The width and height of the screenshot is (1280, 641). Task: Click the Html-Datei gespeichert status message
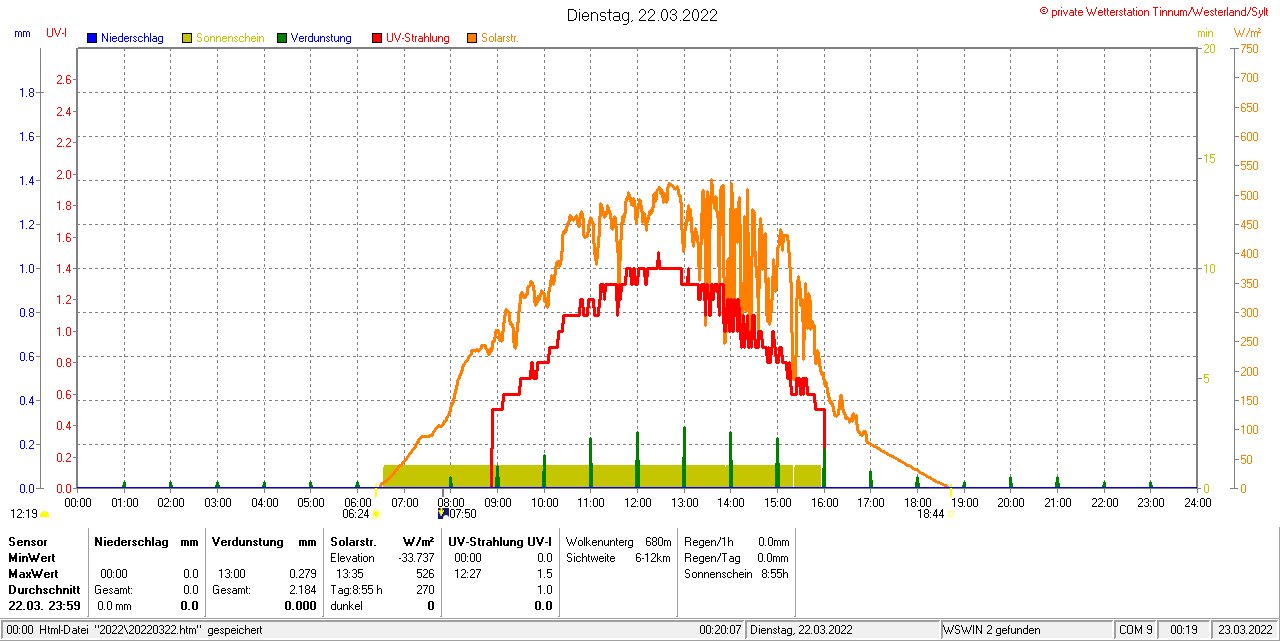click(x=133, y=630)
